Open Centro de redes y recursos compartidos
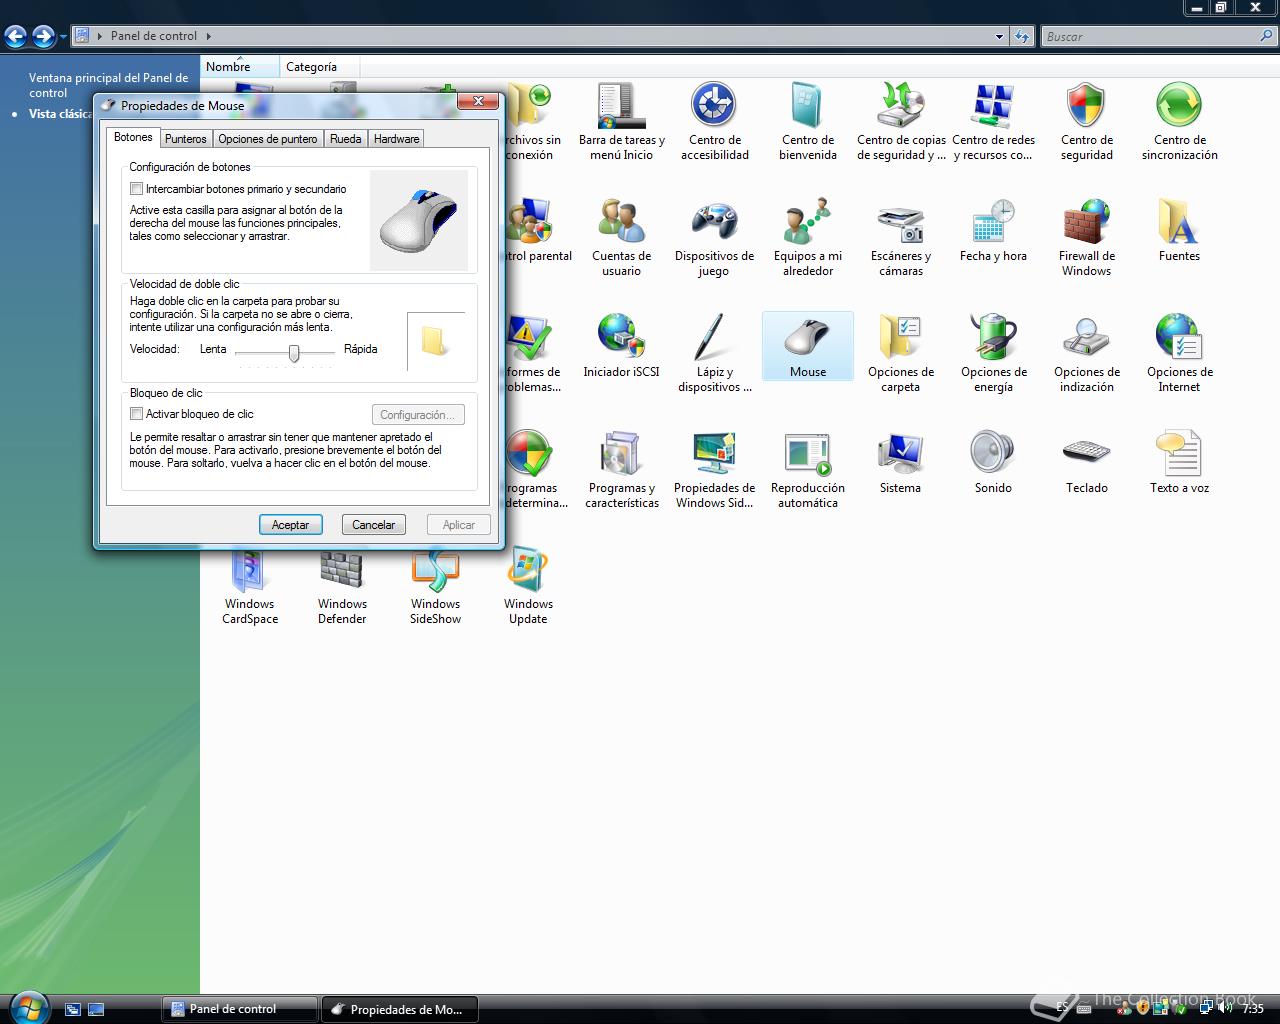The width and height of the screenshot is (1280, 1024). [993, 121]
